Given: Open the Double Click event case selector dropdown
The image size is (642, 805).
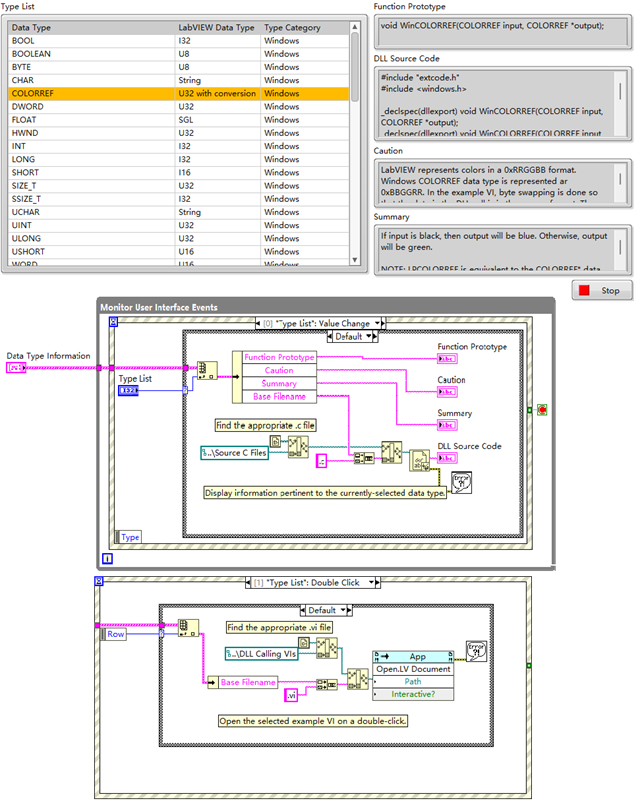Looking at the screenshot, I should [372, 583].
